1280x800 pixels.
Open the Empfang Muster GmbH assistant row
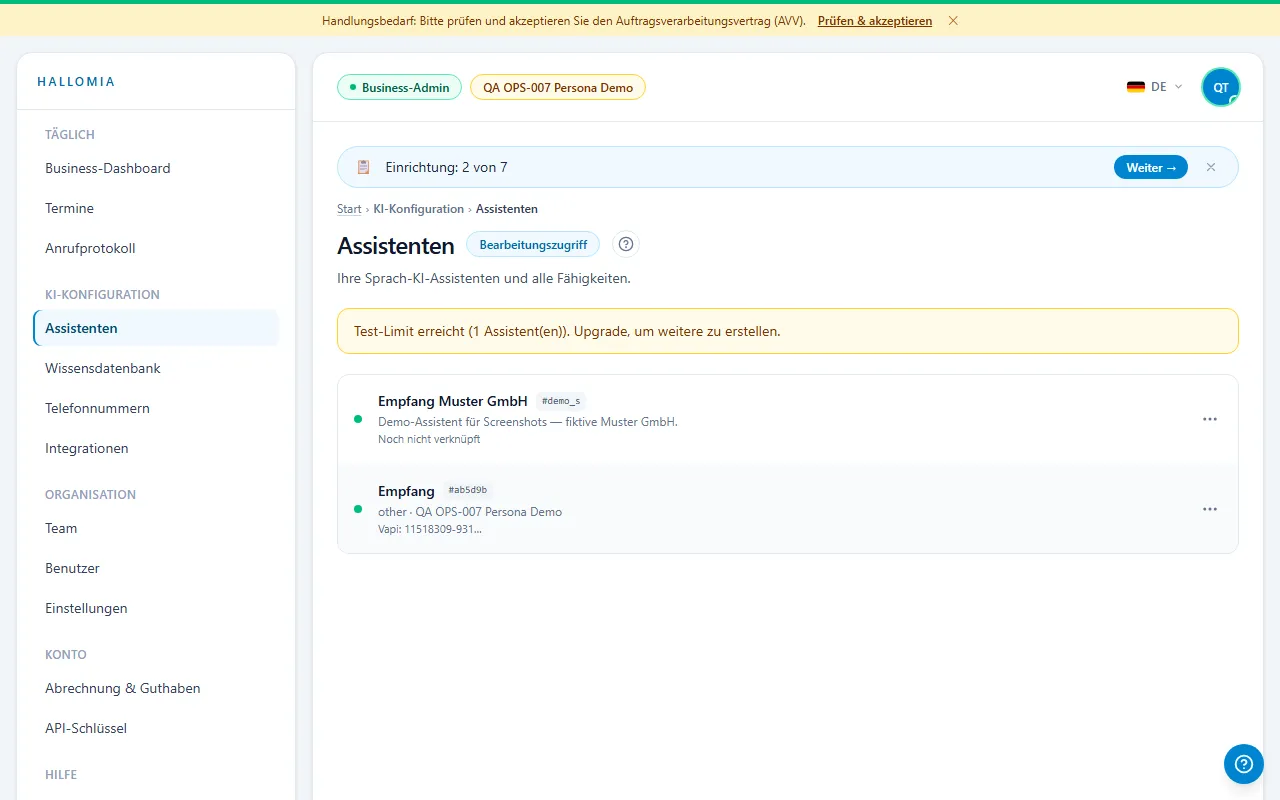pyautogui.click(x=788, y=420)
